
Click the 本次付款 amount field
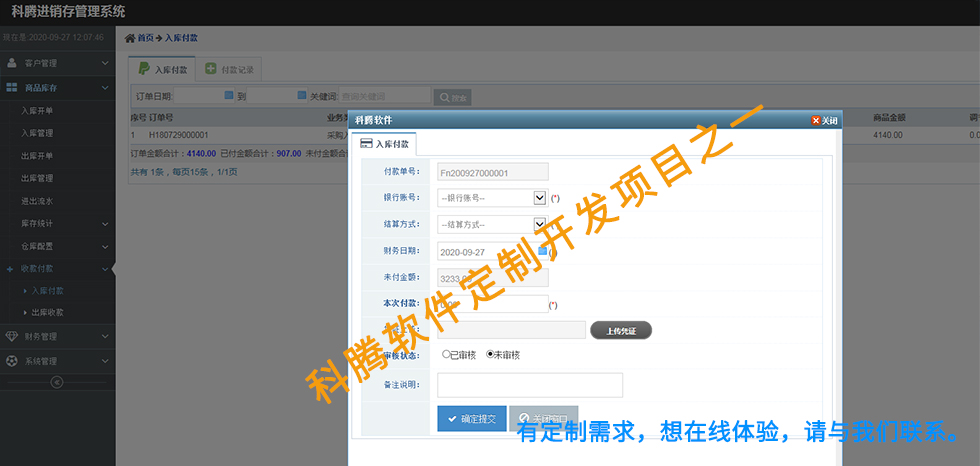coord(492,304)
